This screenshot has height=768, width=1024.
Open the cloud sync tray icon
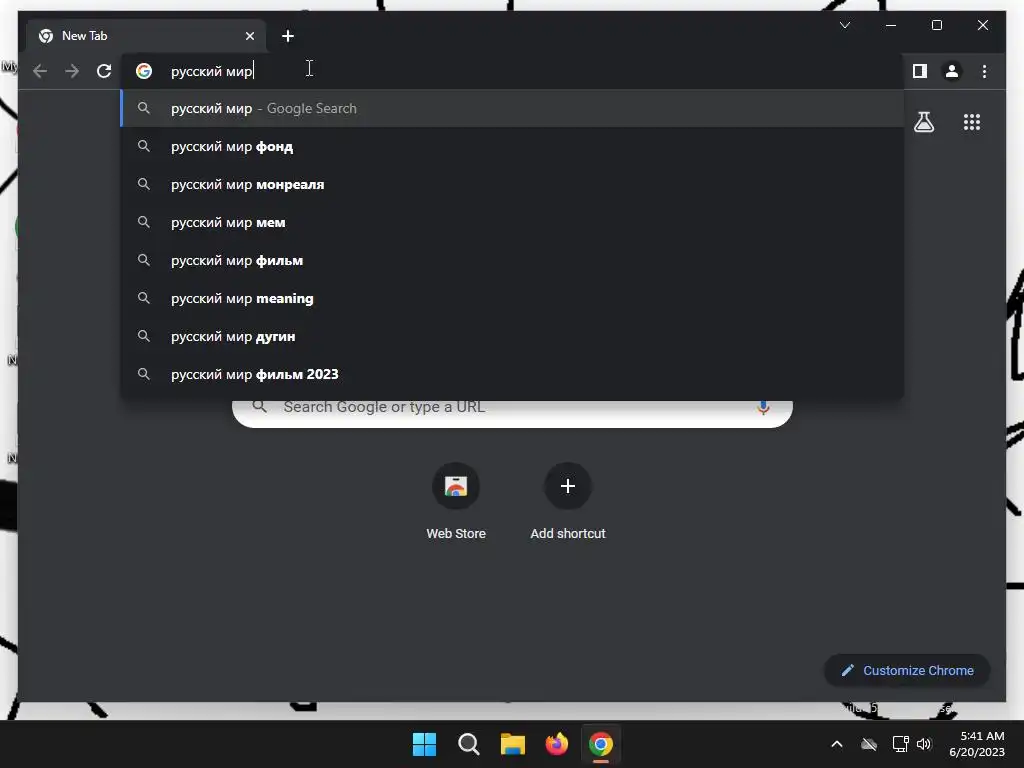tap(869, 744)
